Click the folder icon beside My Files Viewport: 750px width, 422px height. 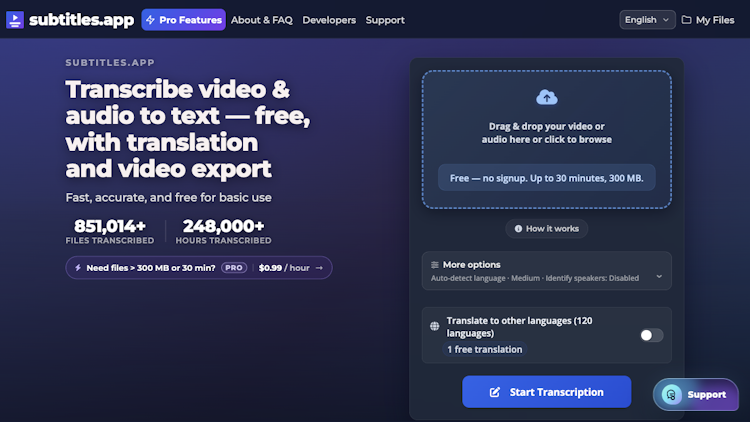(686, 20)
